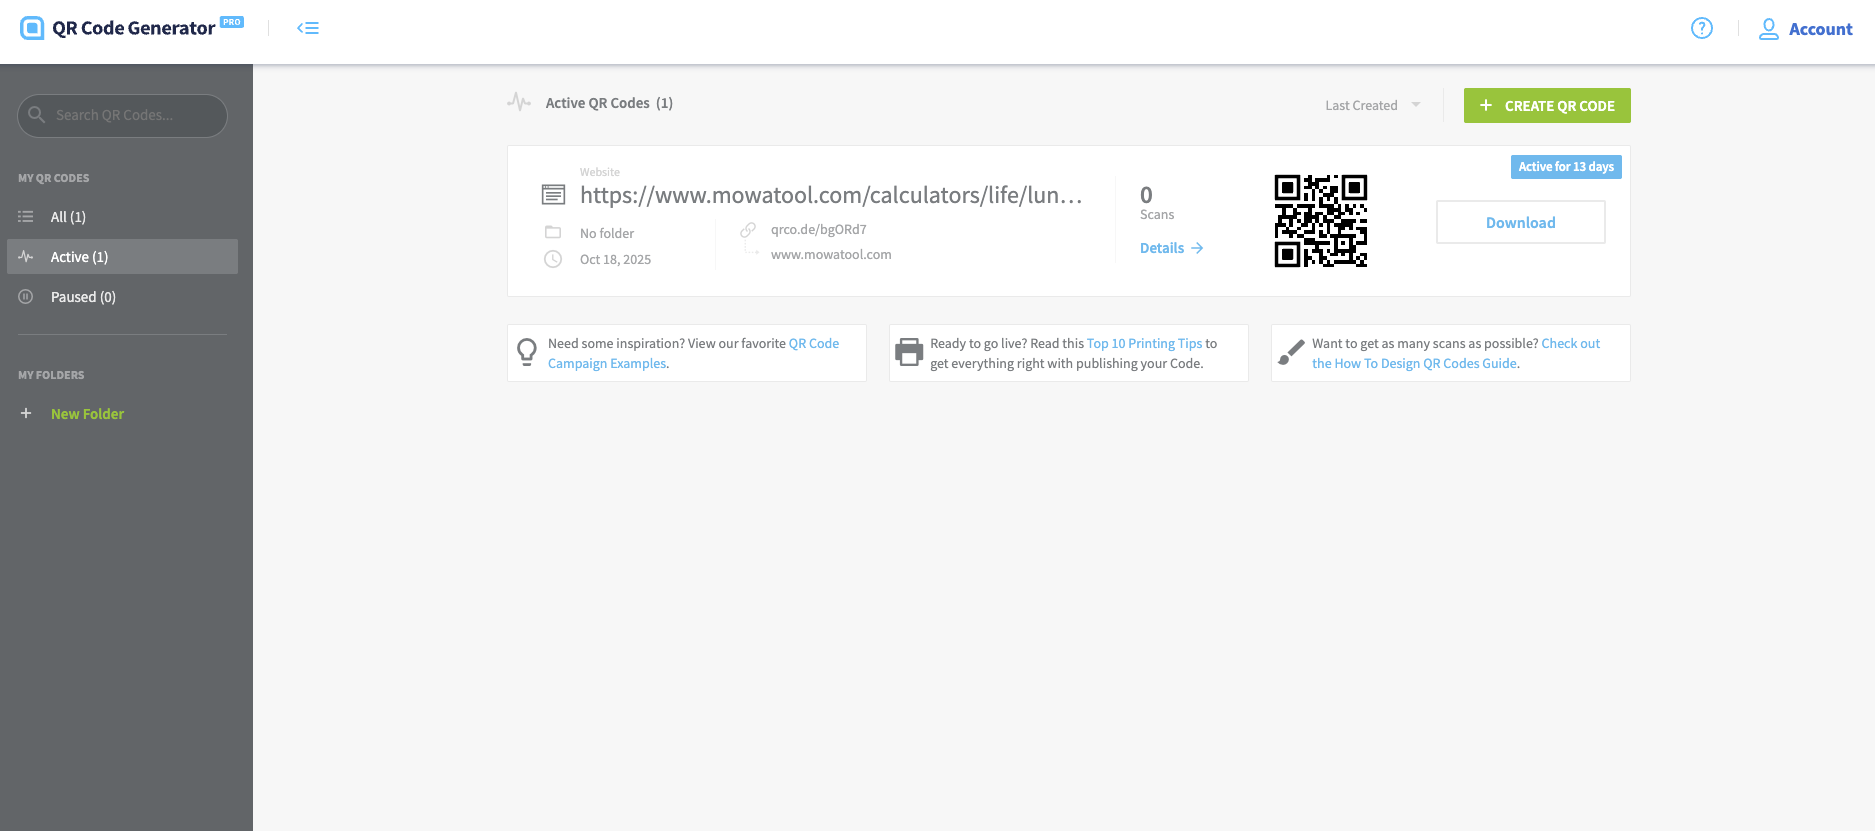Select All (1) in sidebar
The image size is (1875, 831).
tap(122, 217)
